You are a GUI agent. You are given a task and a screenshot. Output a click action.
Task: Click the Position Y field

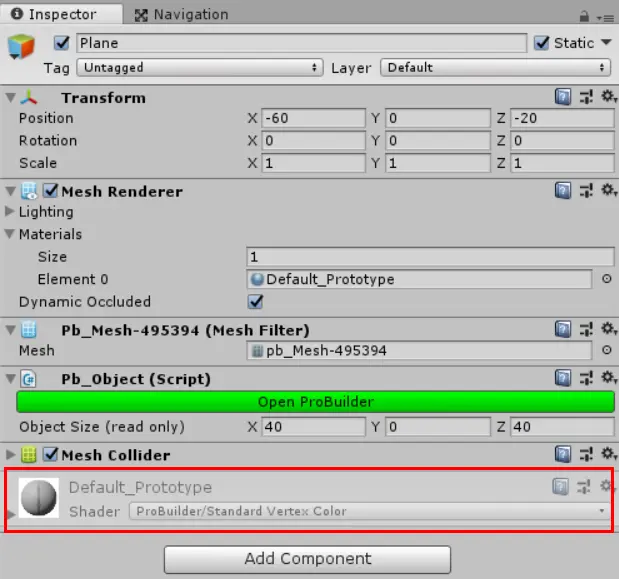(438, 118)
